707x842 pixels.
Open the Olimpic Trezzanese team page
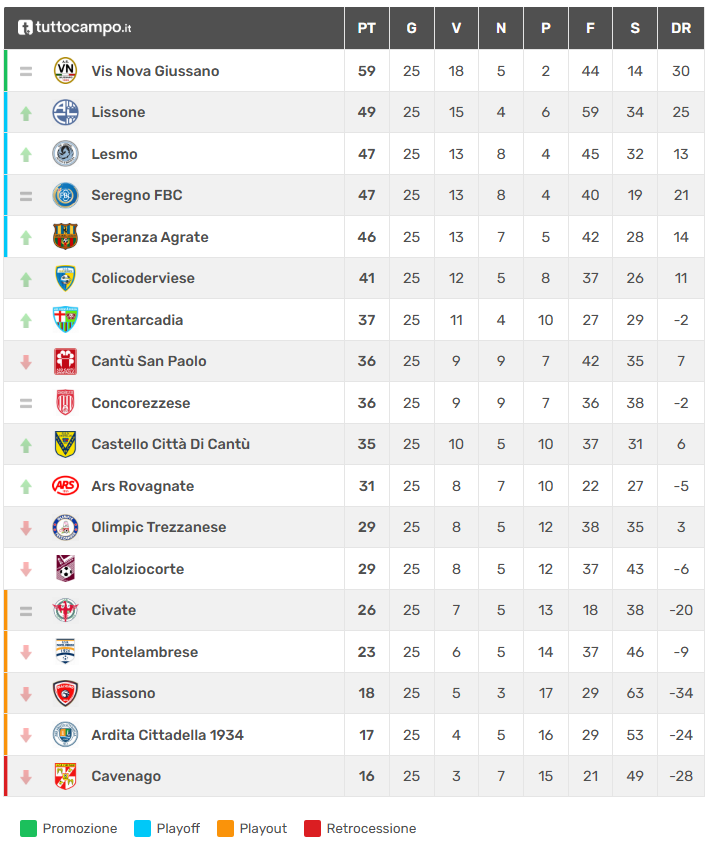tap(159, 527)
